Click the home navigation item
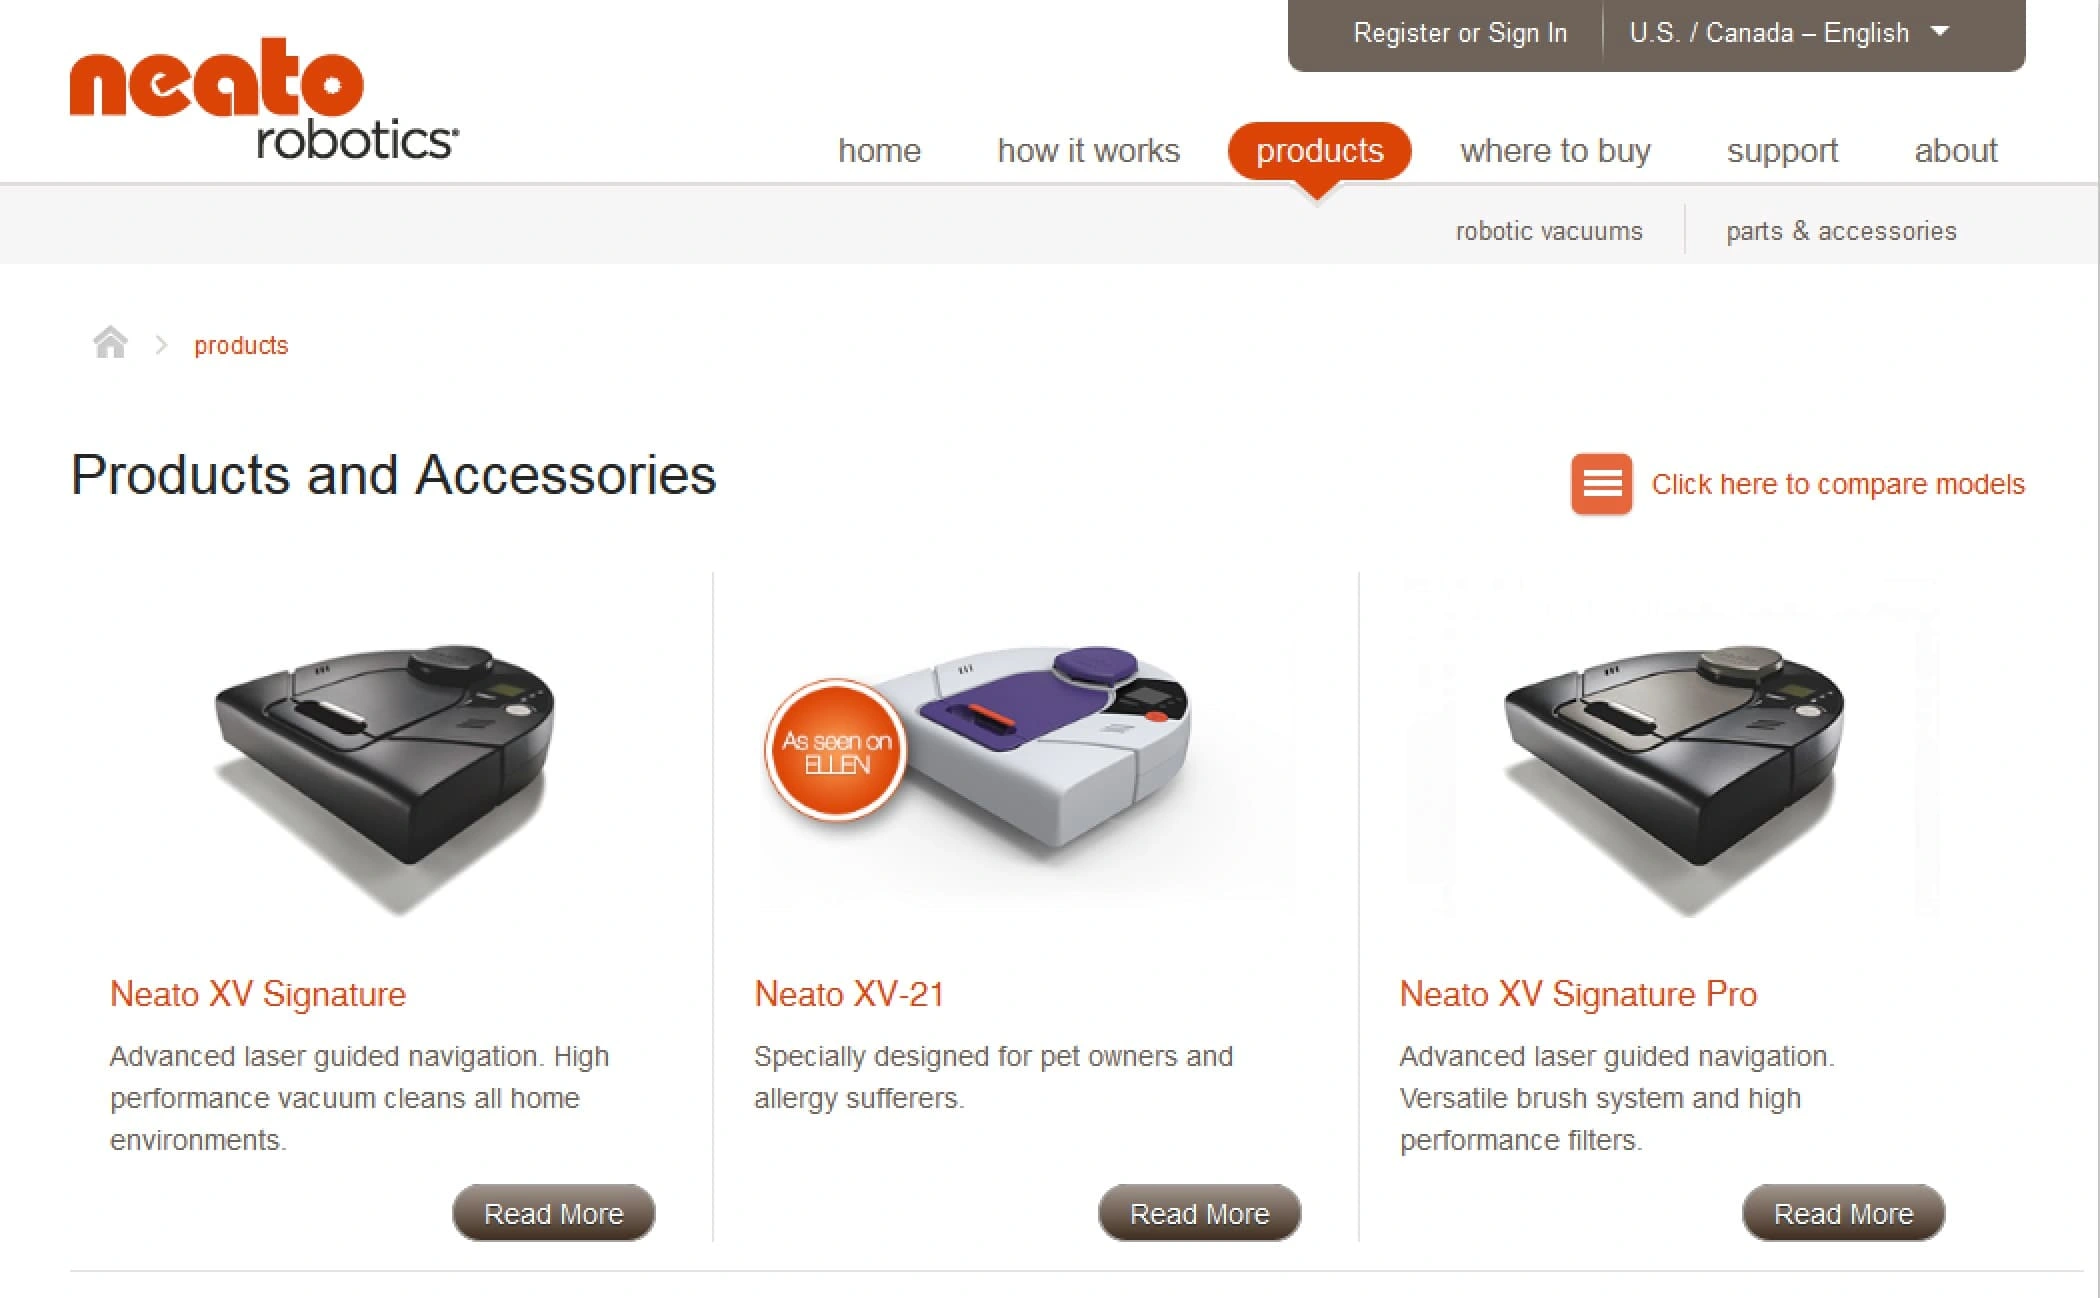This screenshot has height=1298, width=2100. pyautogui.click(x=879, y=151)
